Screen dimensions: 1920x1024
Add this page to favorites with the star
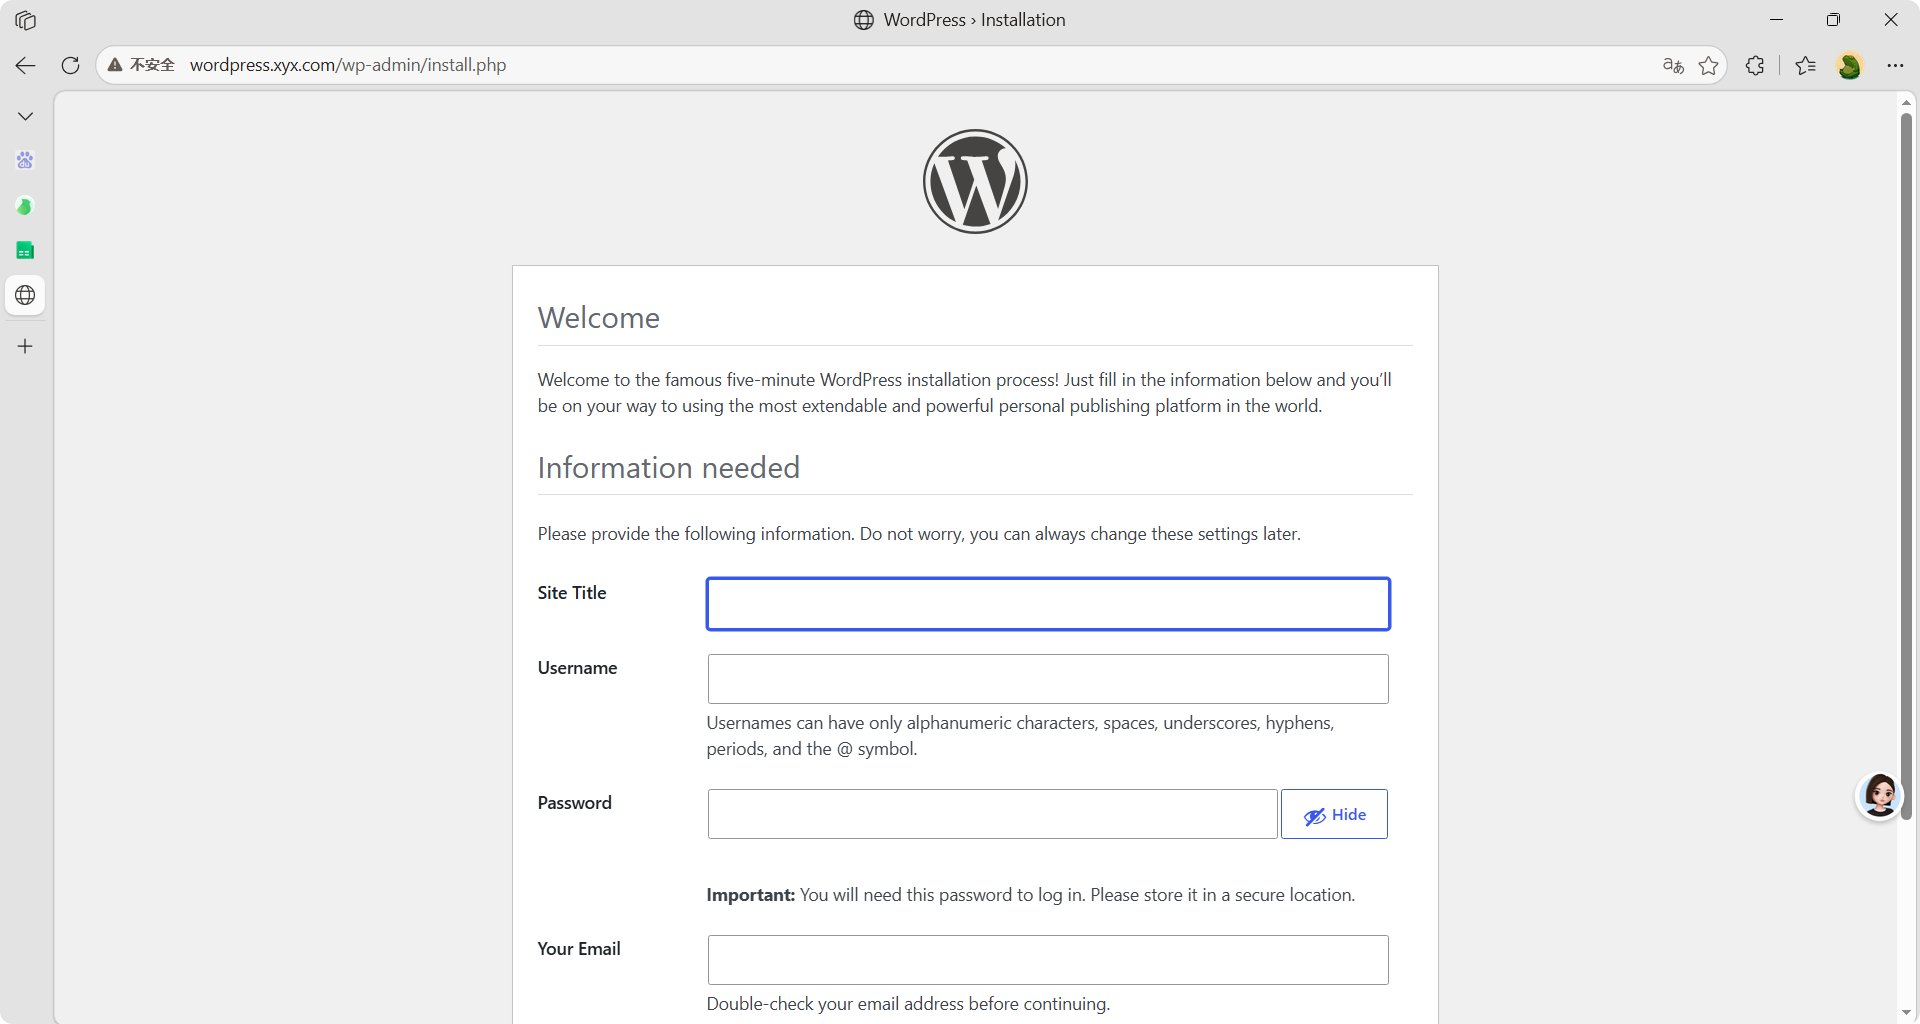1709,65
